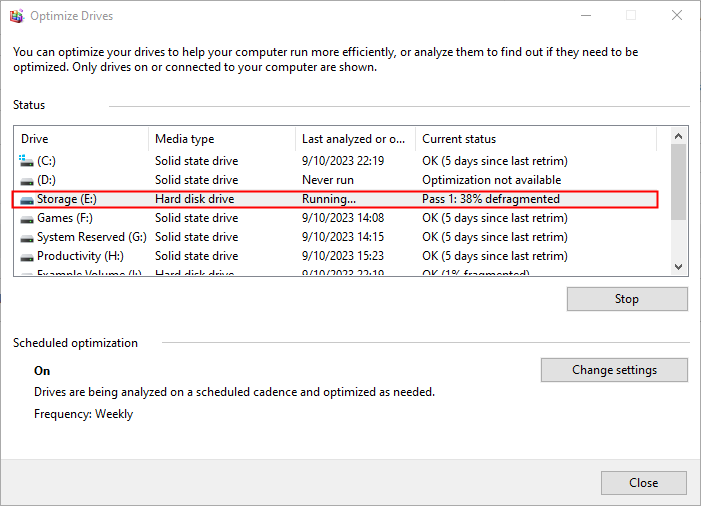Click the Never run entry for (D:)

(328, 180)
